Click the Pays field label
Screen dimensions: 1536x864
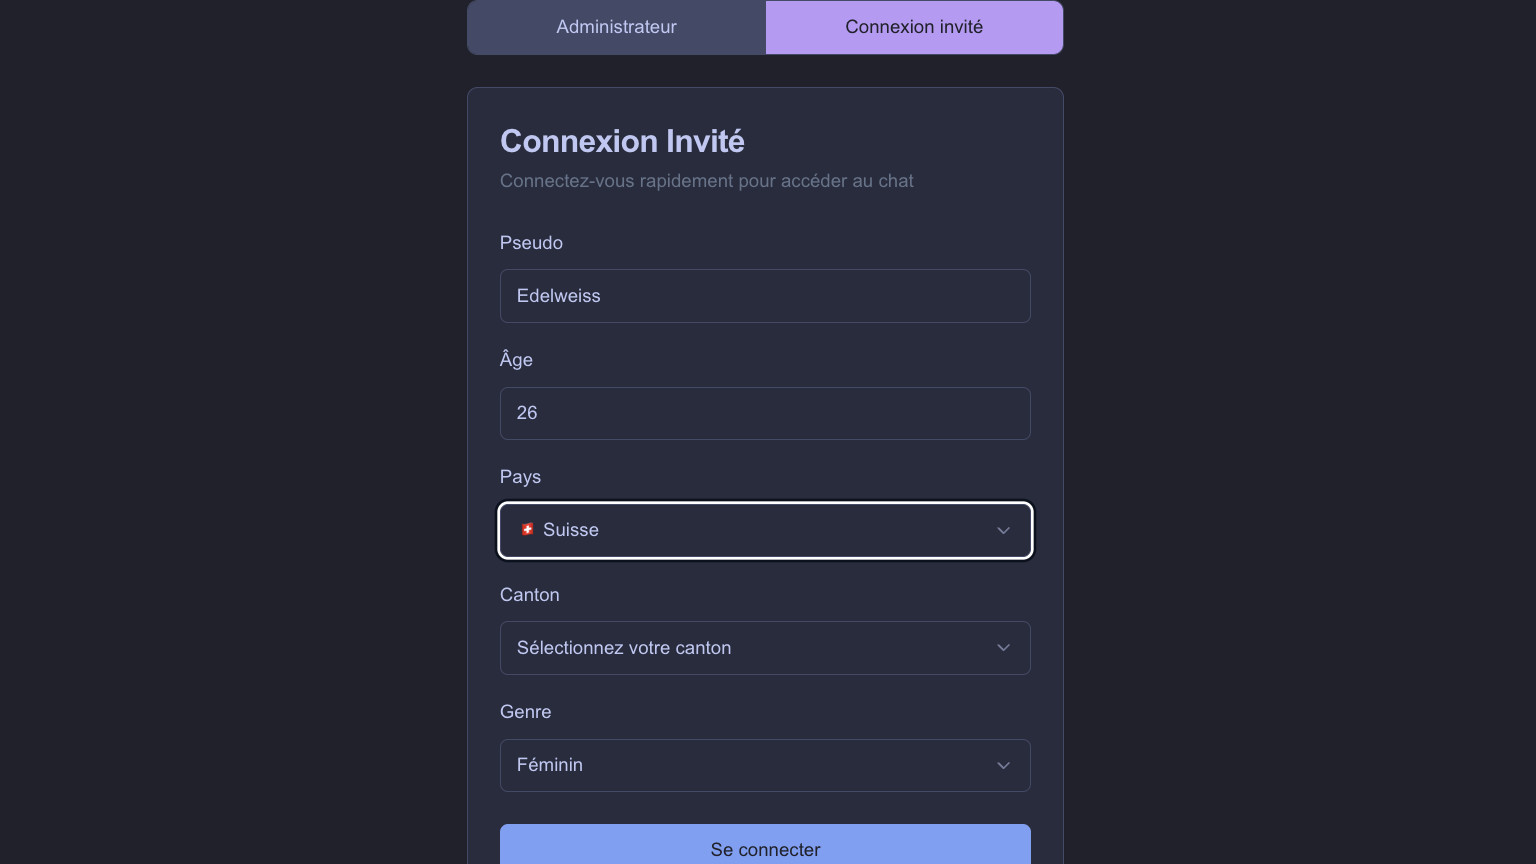520,477
